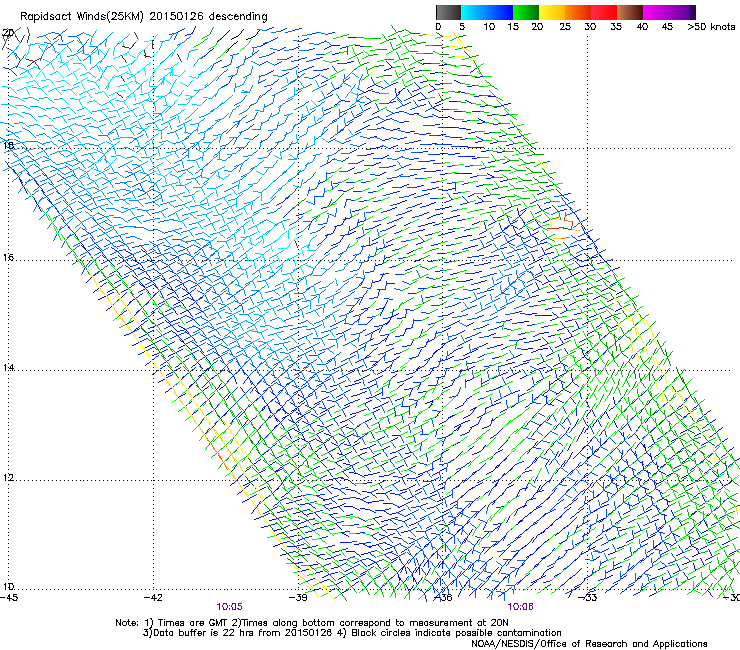Click the brown 35-40 knots legend swatch
The height and width of the screenshot is (650, 740).
tap(630, 12)
